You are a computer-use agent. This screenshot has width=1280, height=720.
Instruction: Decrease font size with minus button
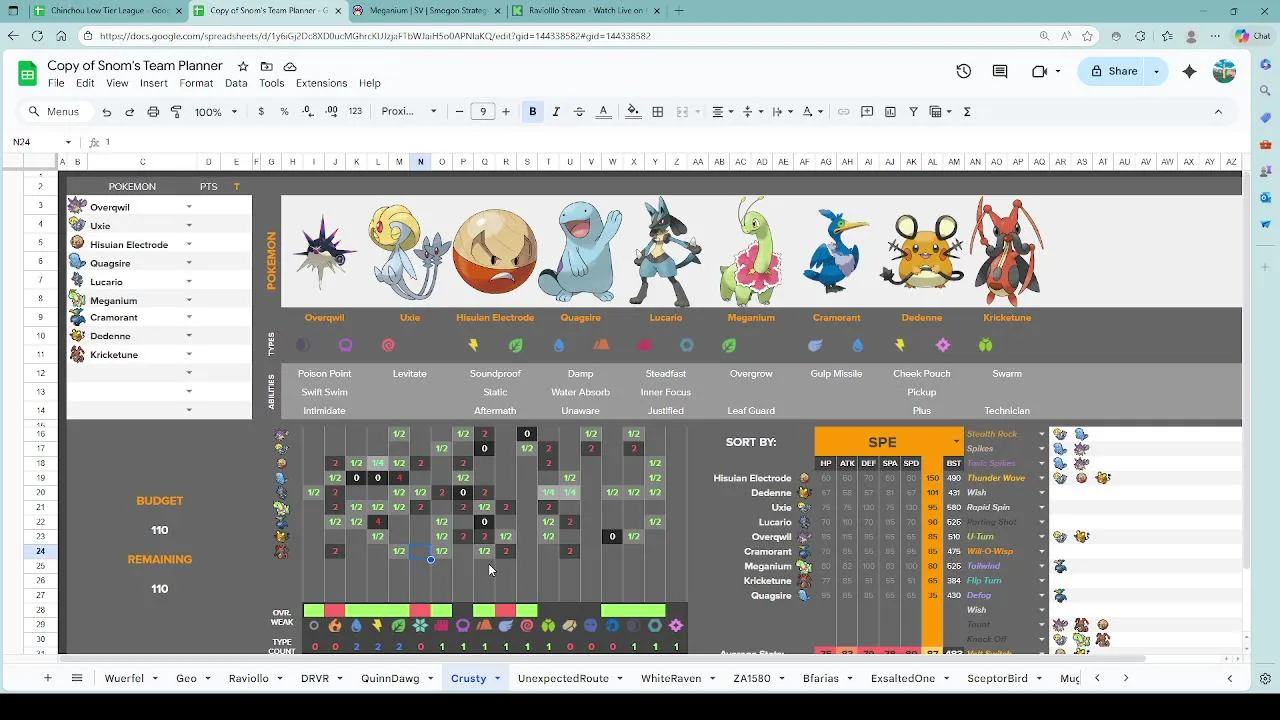click(459, 112)
